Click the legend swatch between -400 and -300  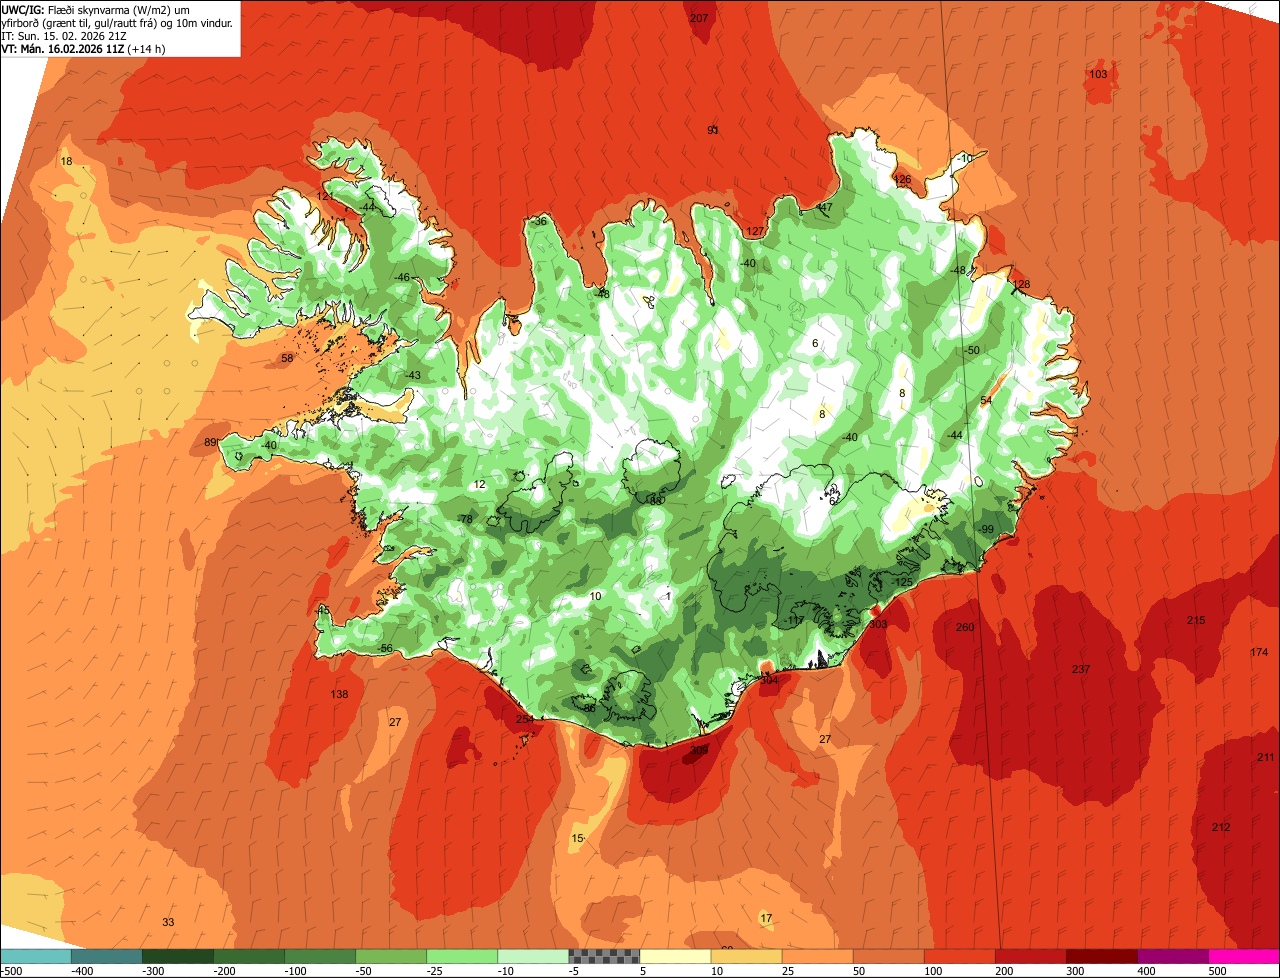tap(106, 956)
